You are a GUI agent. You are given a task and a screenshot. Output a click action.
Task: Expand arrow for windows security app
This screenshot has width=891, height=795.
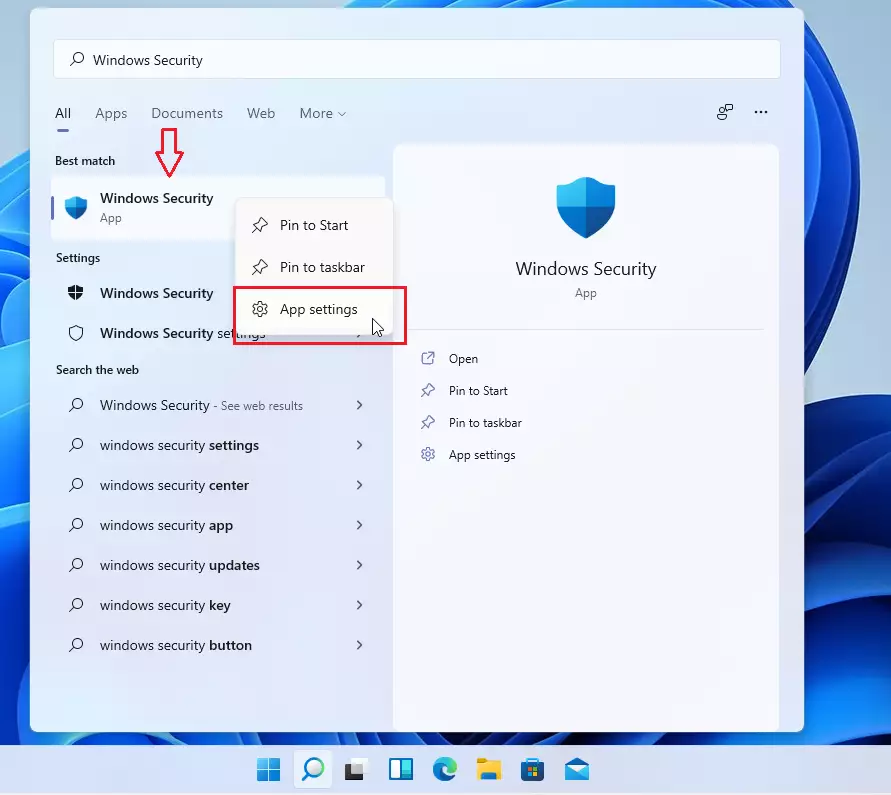[359, 525]
